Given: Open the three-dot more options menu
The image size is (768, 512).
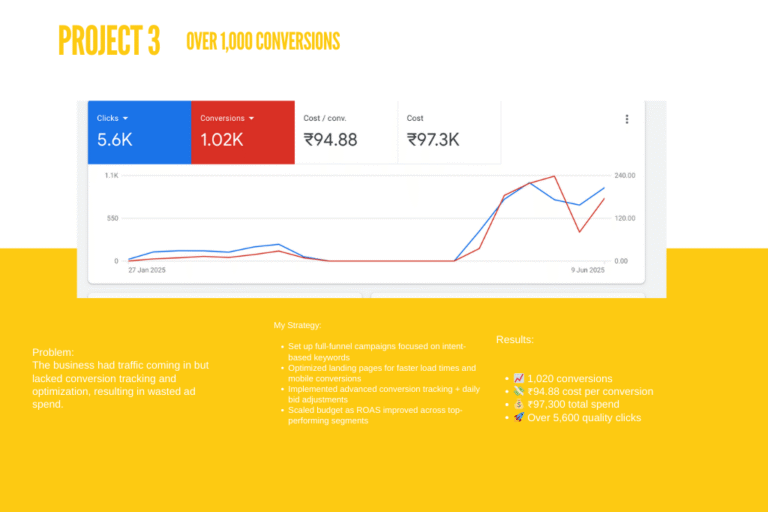Looking at the screenshot, I should (x=627, y=119).
